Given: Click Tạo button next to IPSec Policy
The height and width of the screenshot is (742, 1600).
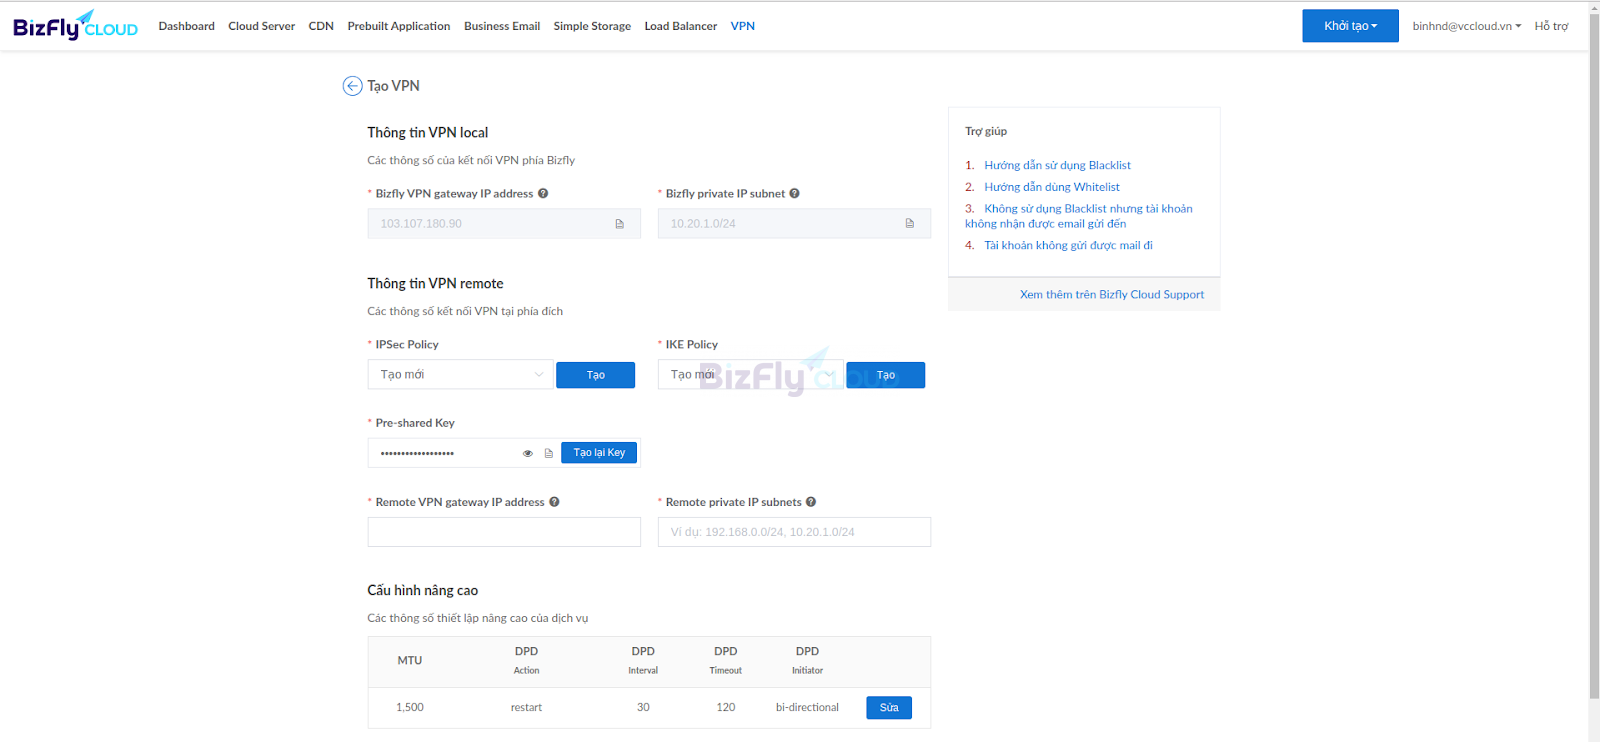Looking at the screenshot, I should 596,375.
